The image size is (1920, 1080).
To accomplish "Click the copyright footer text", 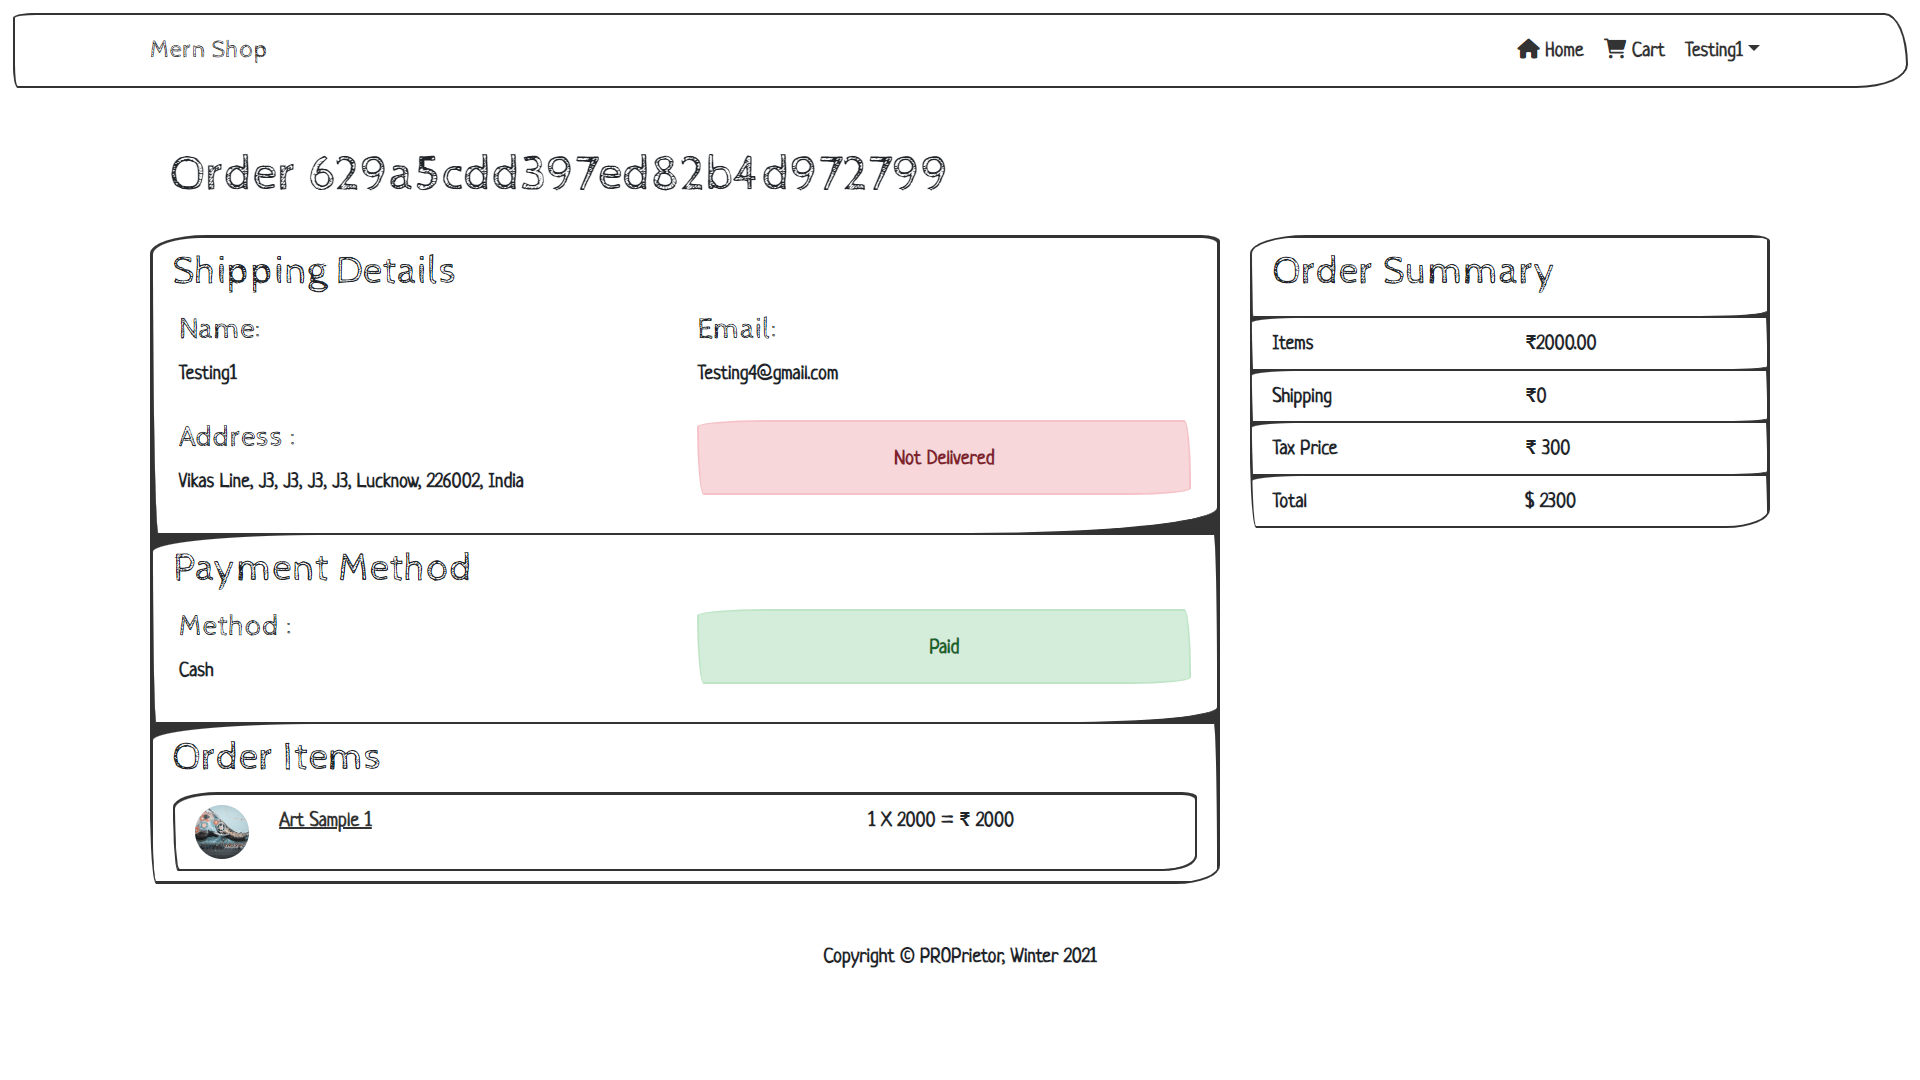I will (x=959, y=956).
